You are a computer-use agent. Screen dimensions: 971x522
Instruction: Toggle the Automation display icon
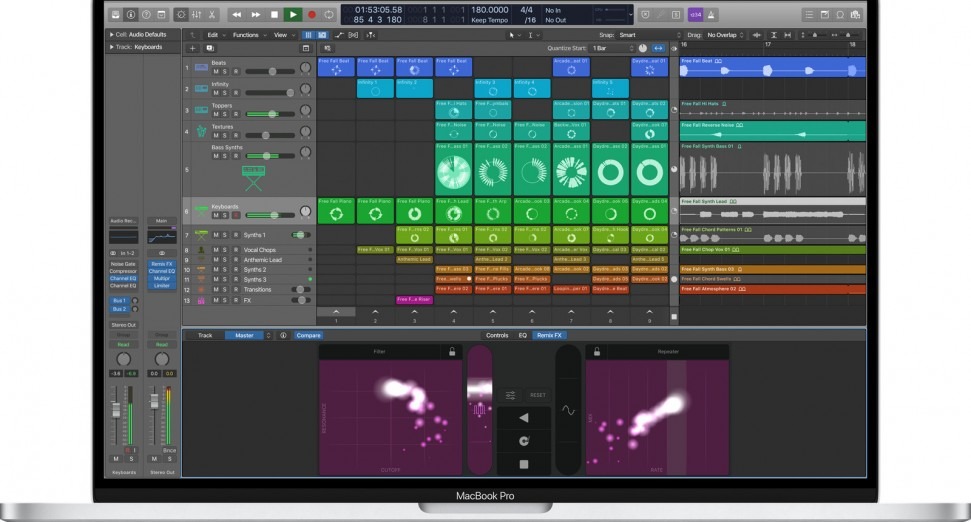click(339, 35)
